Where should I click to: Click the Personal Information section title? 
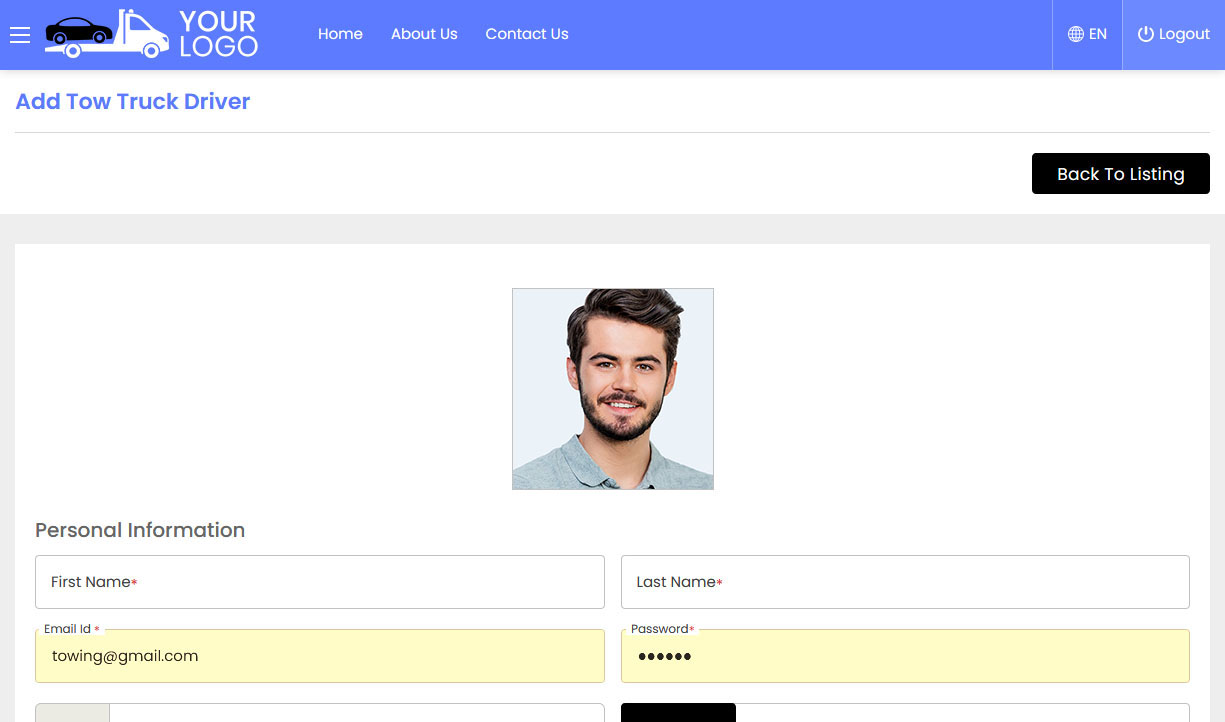click(x=140, y=530)
